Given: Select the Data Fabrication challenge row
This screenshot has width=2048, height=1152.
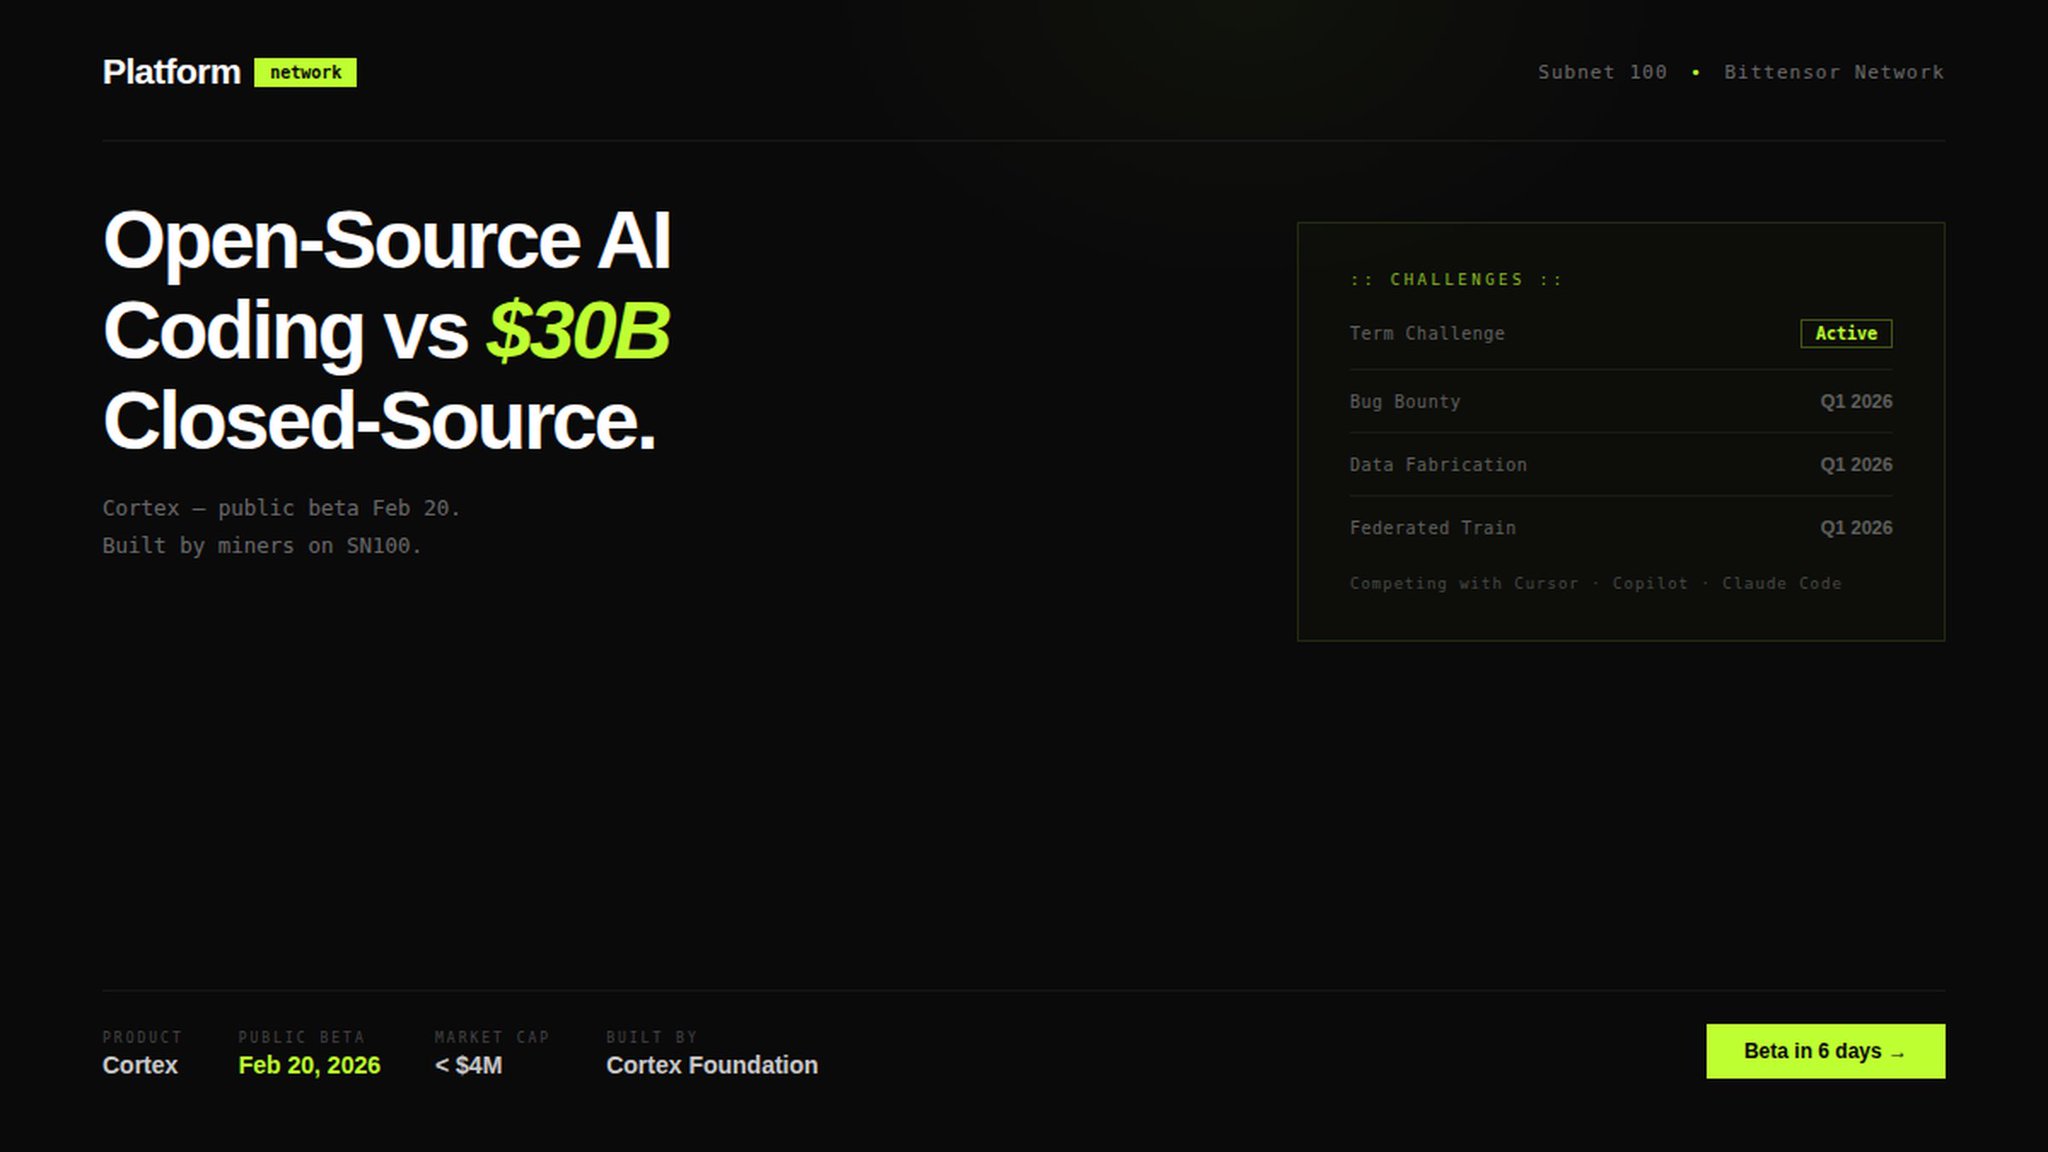Looking at the screenshot, I should 1438,464.
